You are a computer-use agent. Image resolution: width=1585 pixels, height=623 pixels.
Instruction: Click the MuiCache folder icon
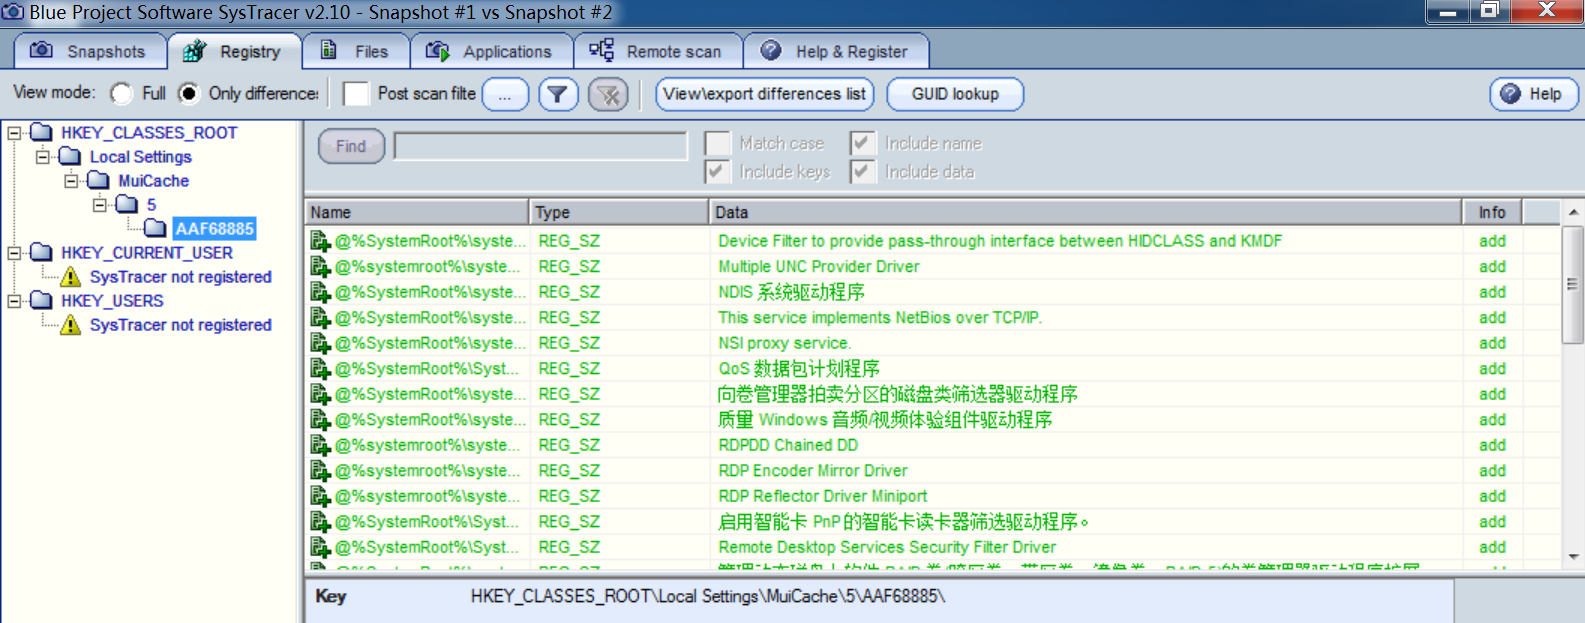coord(98,180)
